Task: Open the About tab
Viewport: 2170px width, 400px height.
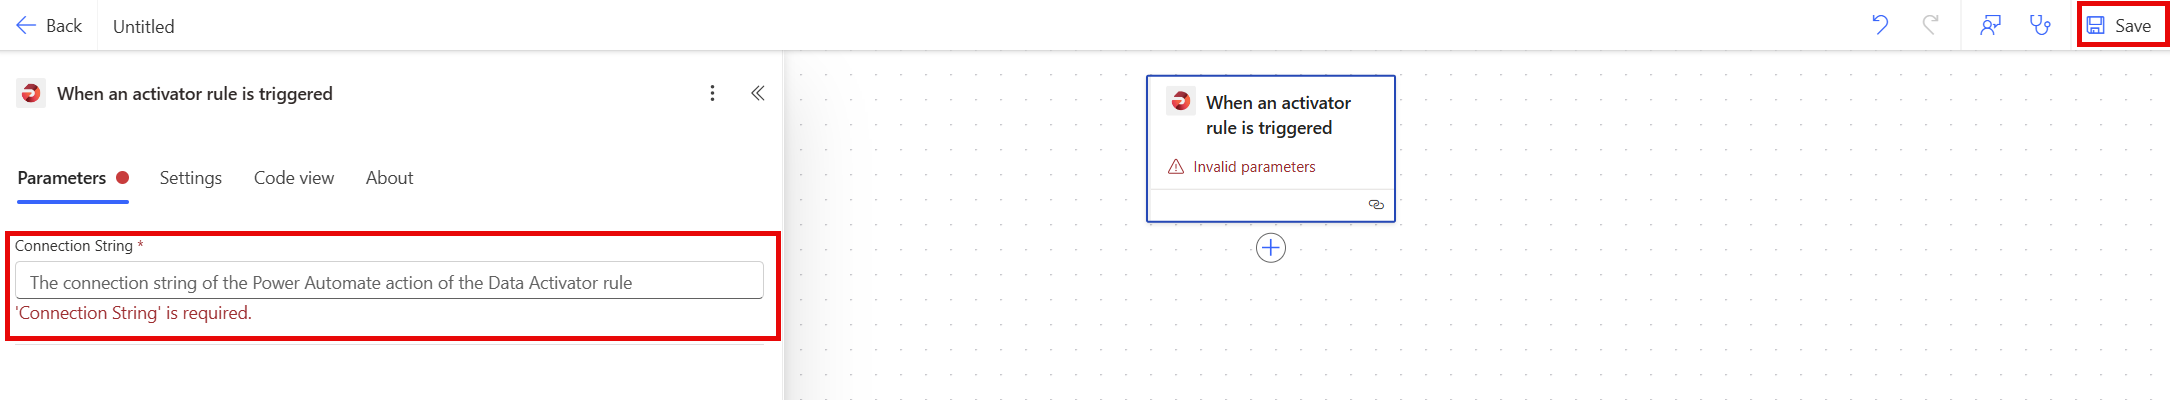Action: pyautogui.click(x=389, y=178)
